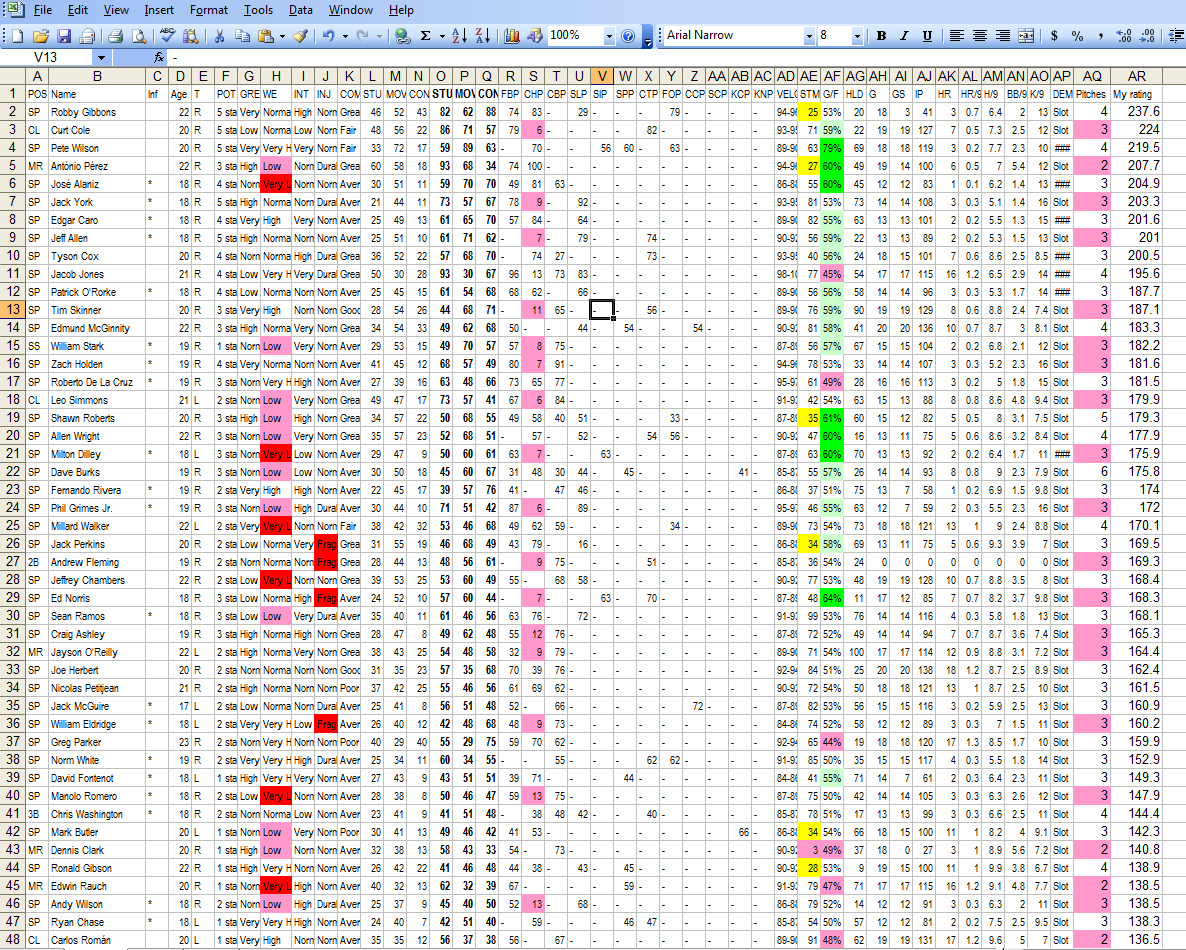The image size is (1186, 950).
Task: Click green 79% cell for Pete Wilson
Action: pyautogui.click(x=831, y=147)
